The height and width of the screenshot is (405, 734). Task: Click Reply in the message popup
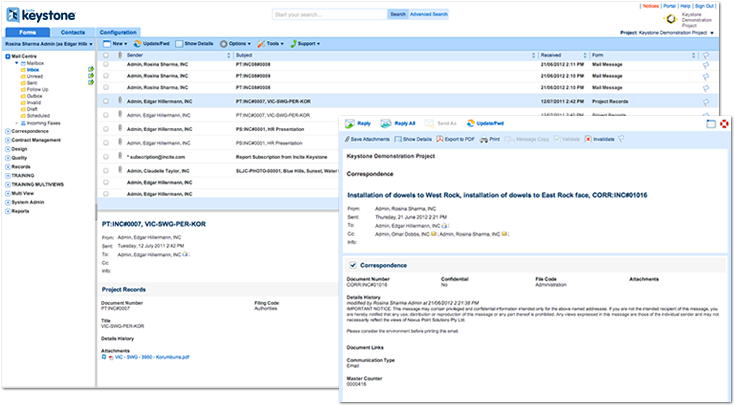coord(359,124)
